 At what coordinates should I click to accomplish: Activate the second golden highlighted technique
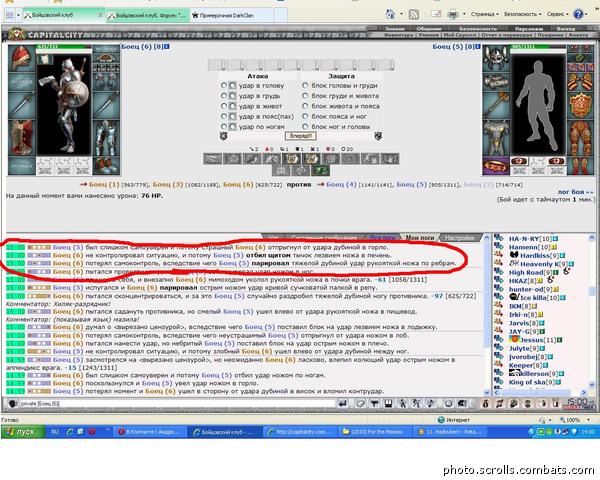(311, 158)
